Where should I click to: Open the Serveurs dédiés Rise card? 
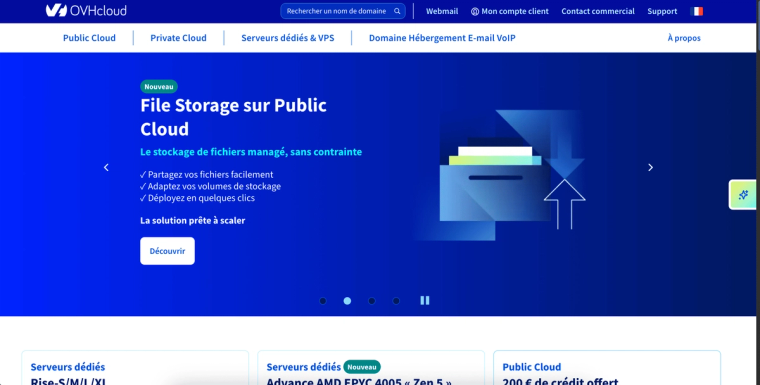(x=135, y=368)
